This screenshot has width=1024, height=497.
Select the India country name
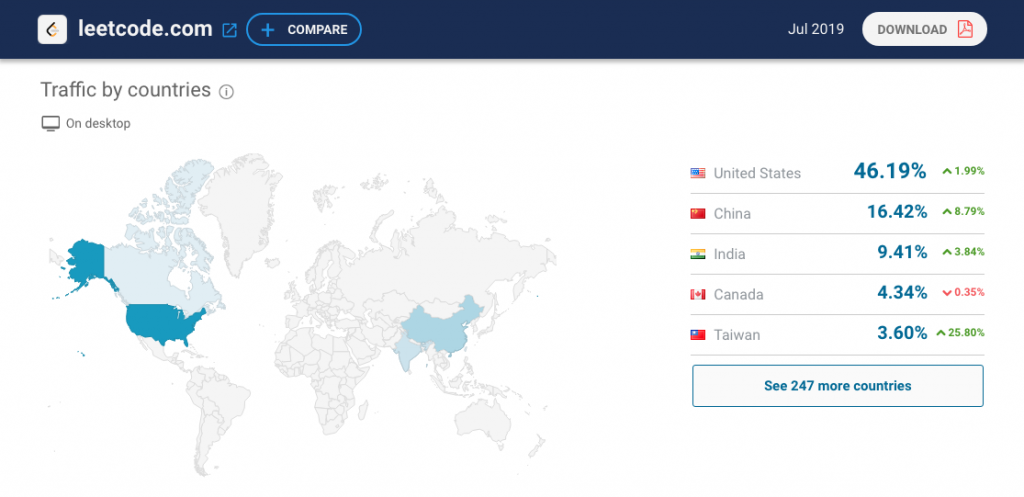[x=729, y=254]
